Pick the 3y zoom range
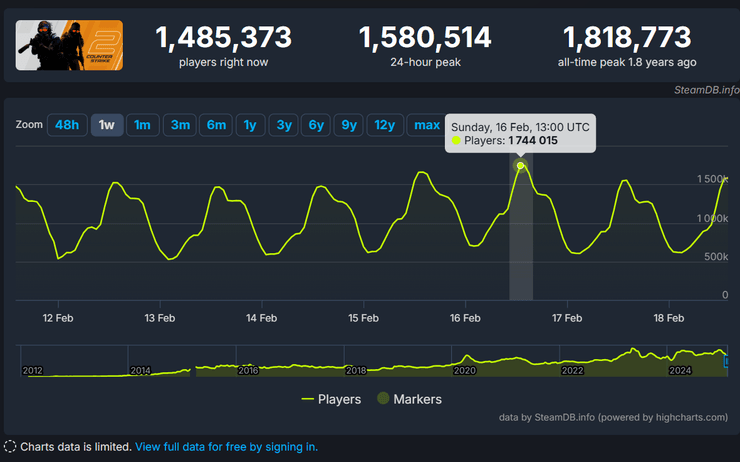The width and height of the screenshot is (740, 462). click(x=284, y=125)
